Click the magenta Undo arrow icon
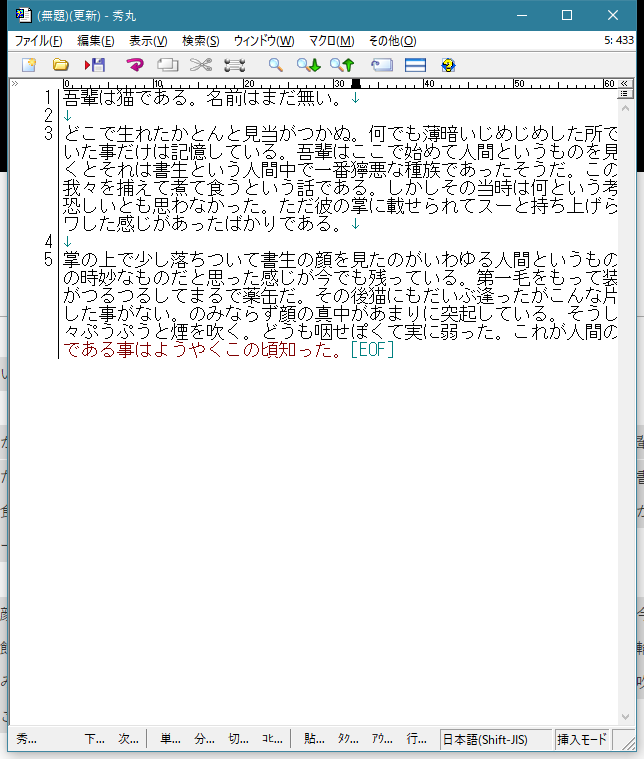 coord(135,65)
